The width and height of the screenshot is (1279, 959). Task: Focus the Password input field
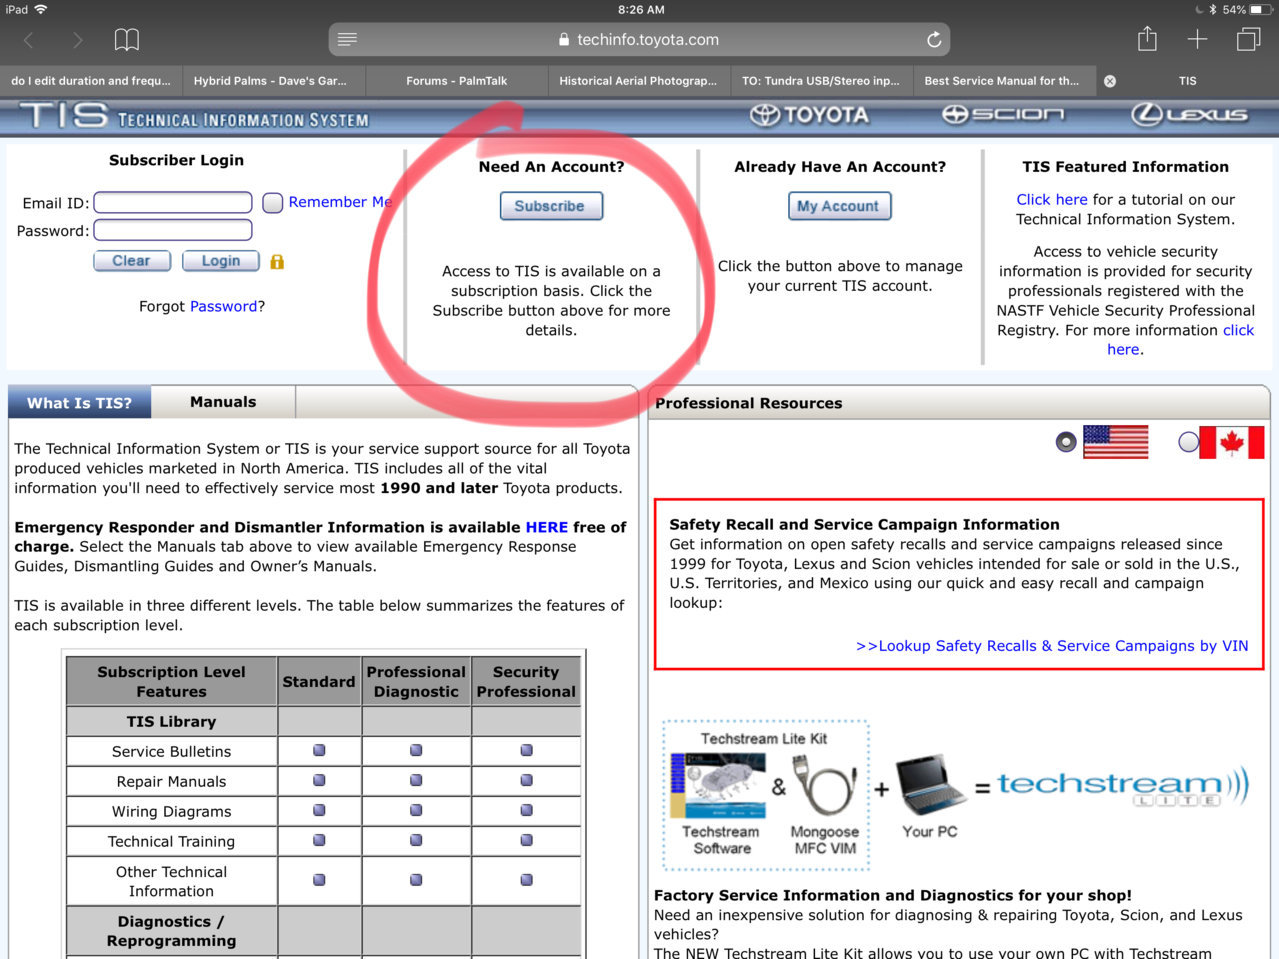click(173, 230)
